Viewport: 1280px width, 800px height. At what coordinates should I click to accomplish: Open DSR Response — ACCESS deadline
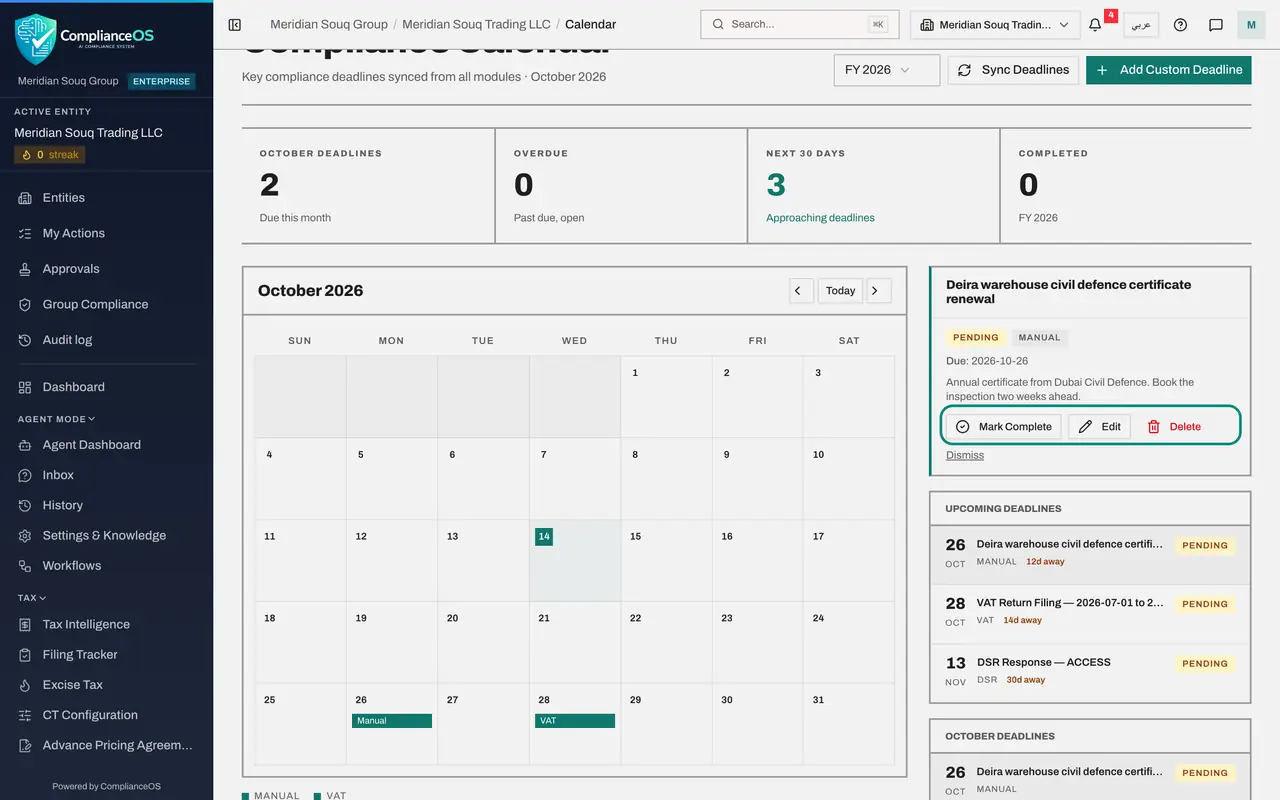click(x=1090, y=671)
